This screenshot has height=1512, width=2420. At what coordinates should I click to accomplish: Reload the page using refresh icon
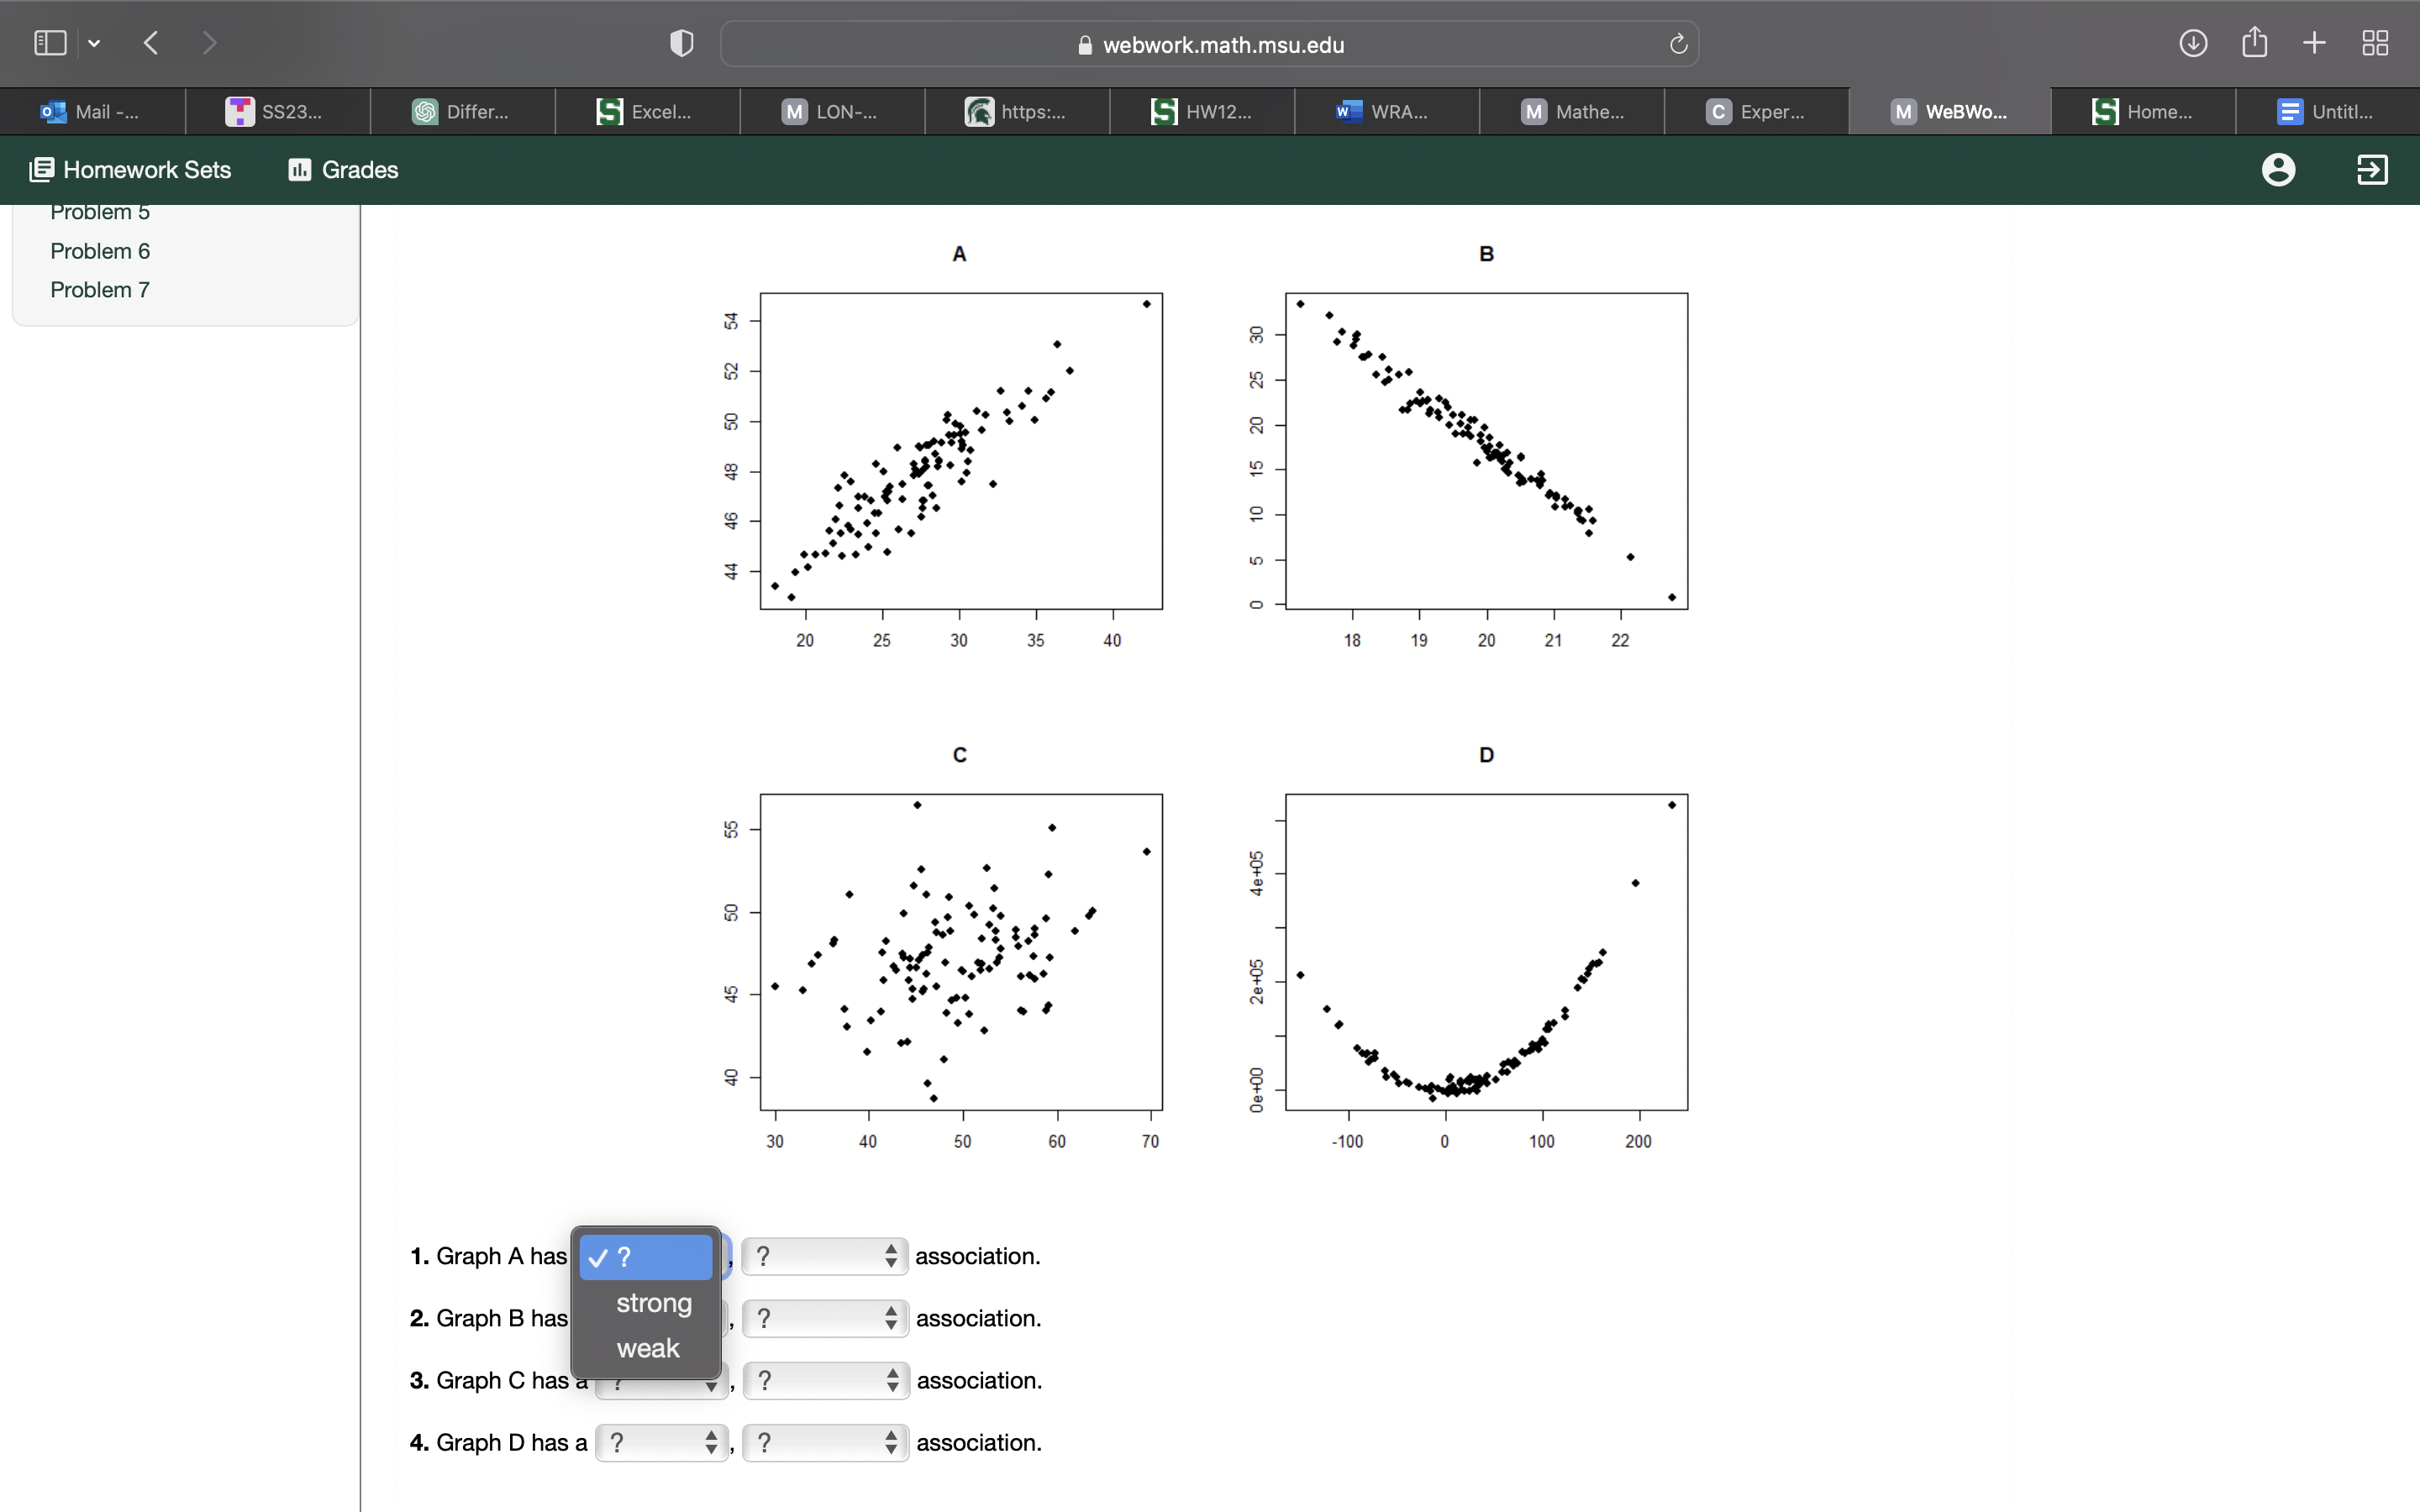coord(1678,44)
